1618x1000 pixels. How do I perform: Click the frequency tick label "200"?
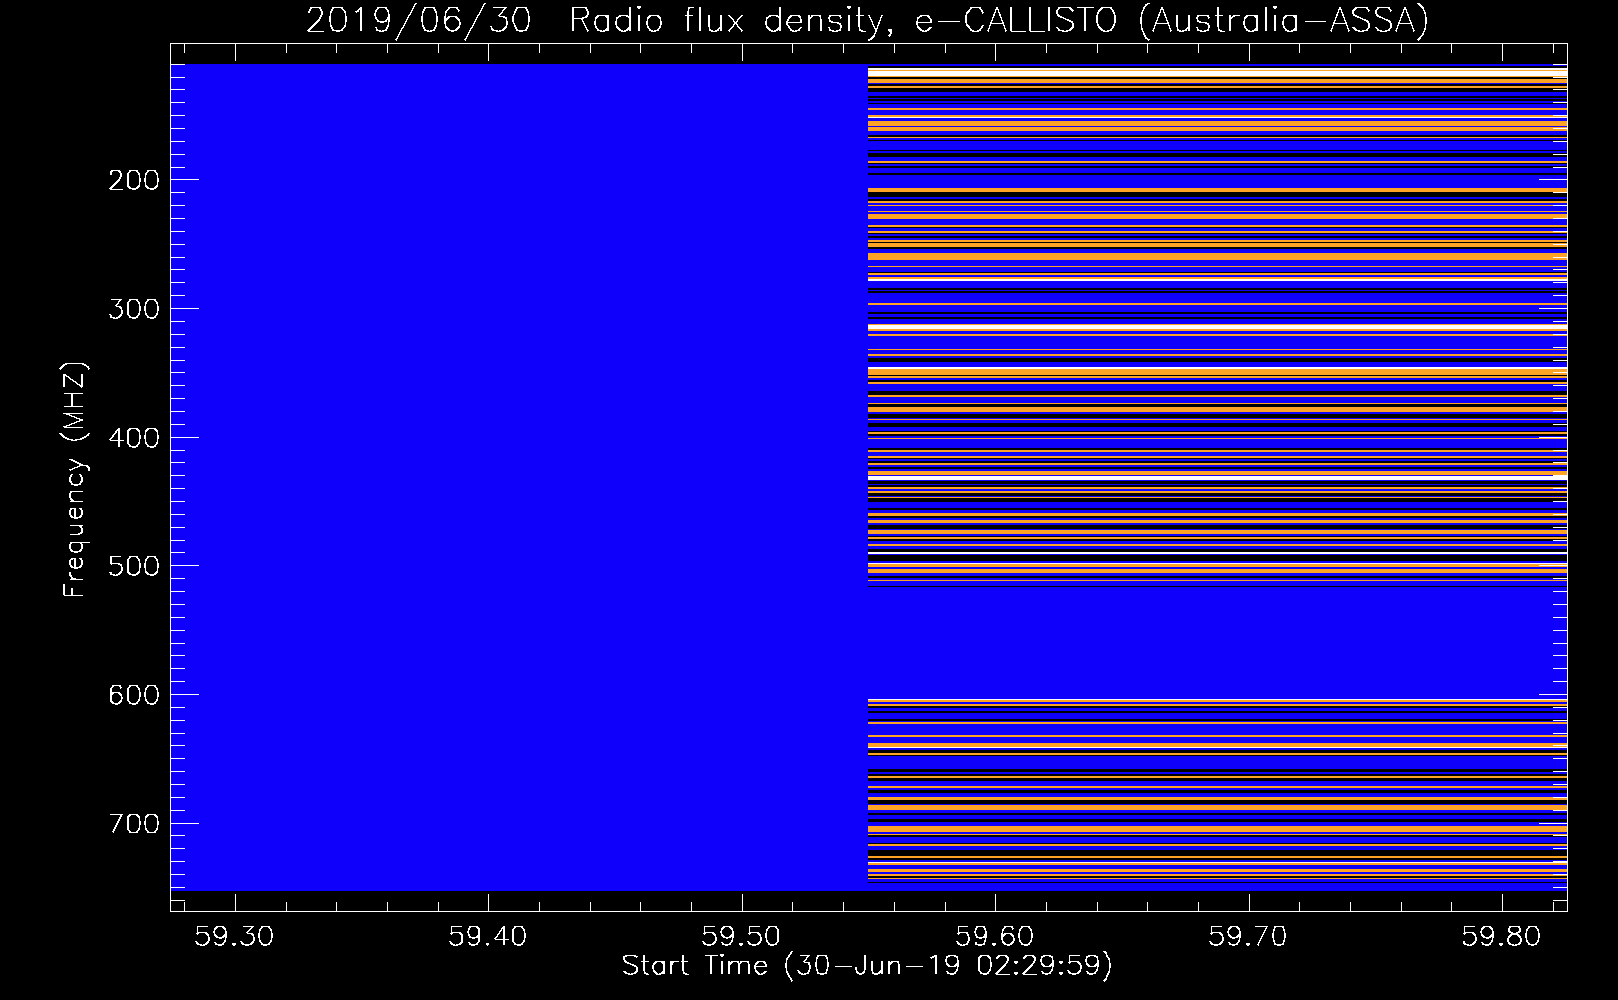(134, 180)
